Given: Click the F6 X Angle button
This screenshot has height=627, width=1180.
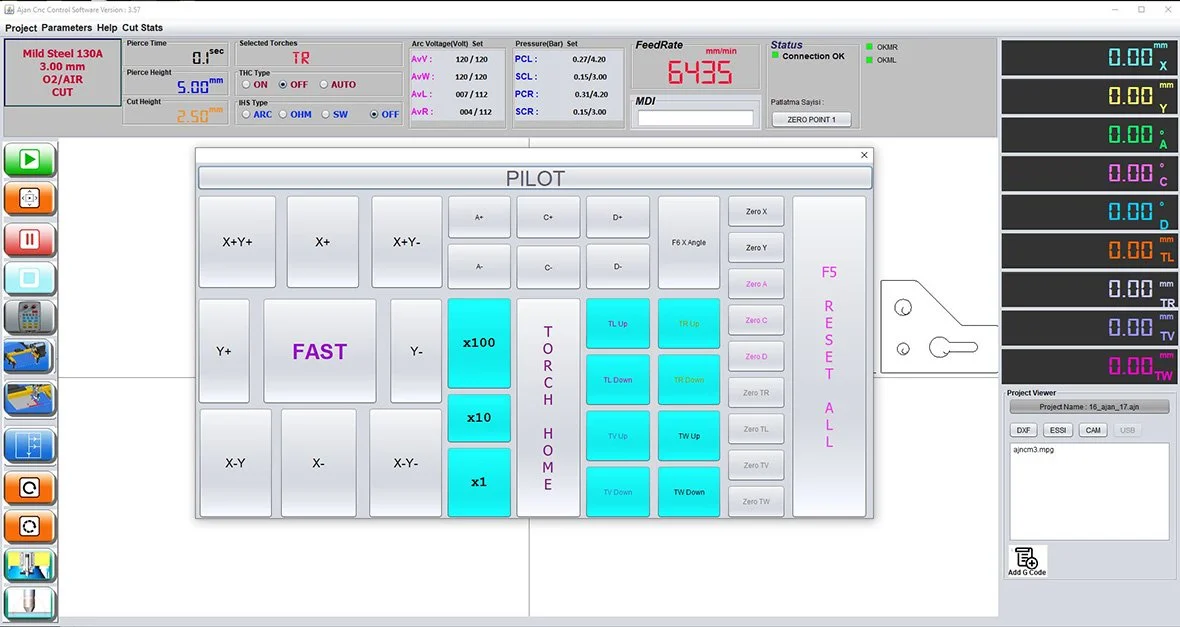Looking at the screenshot, I should 689,242.
